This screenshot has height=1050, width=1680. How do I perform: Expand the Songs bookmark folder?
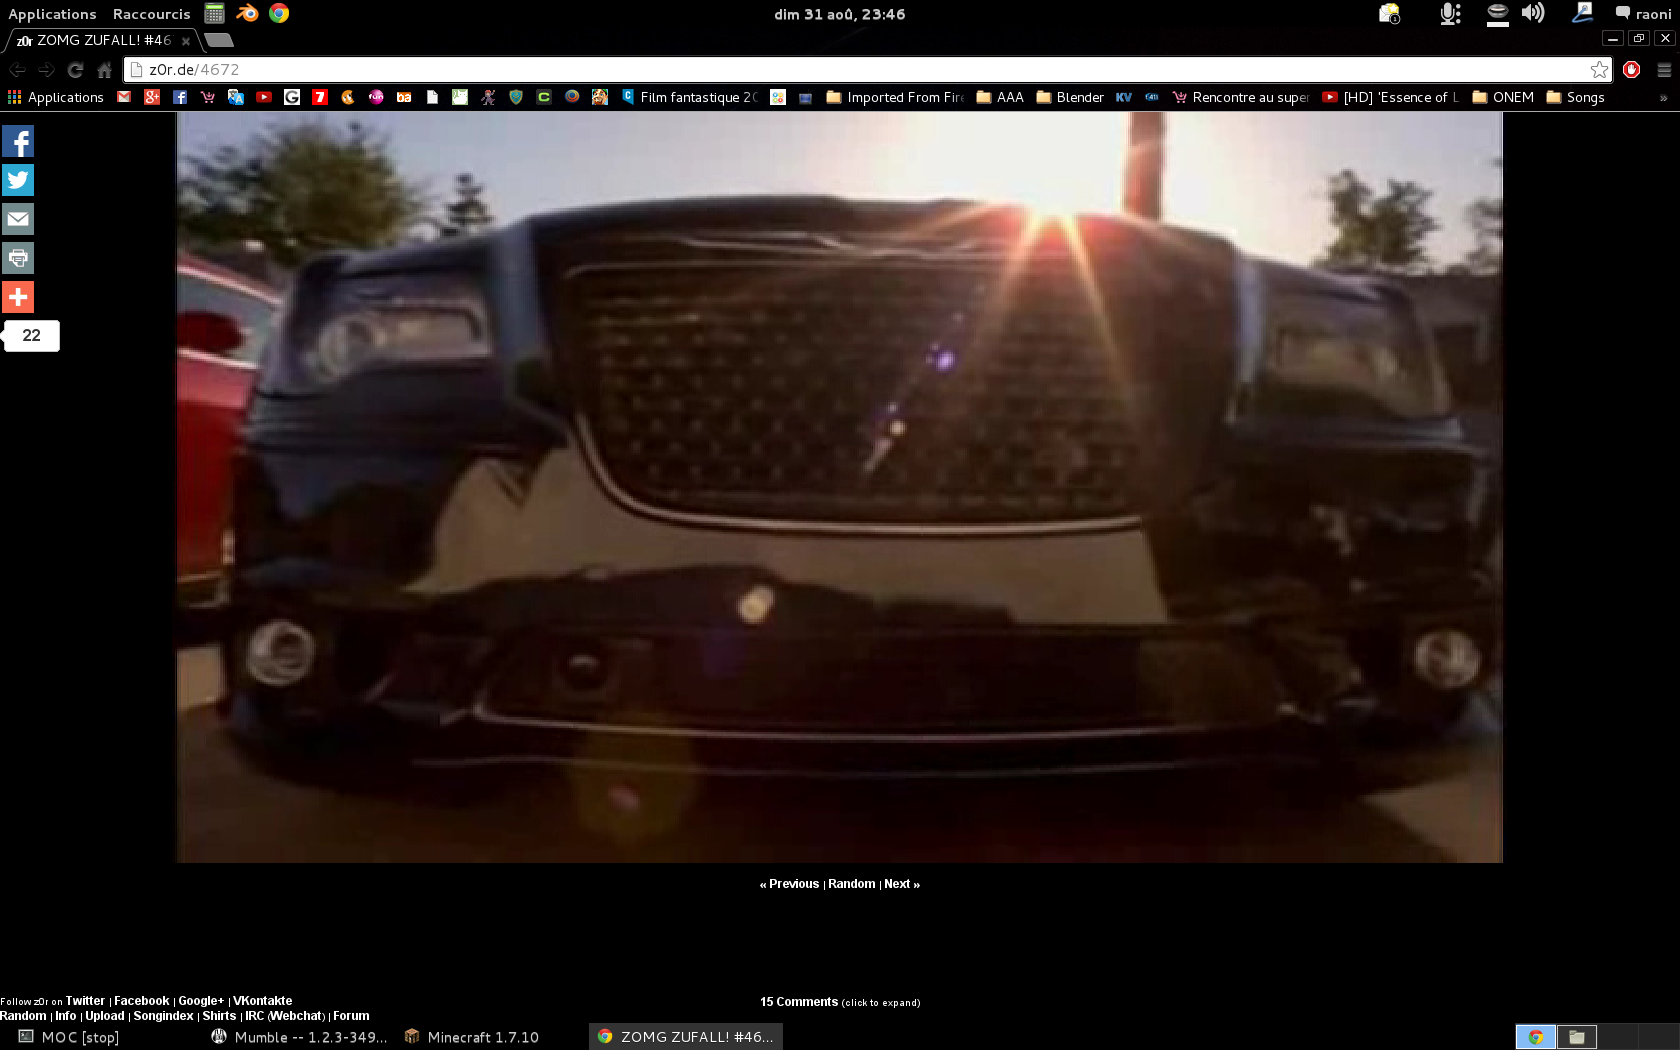click(x=1575, y=97)
